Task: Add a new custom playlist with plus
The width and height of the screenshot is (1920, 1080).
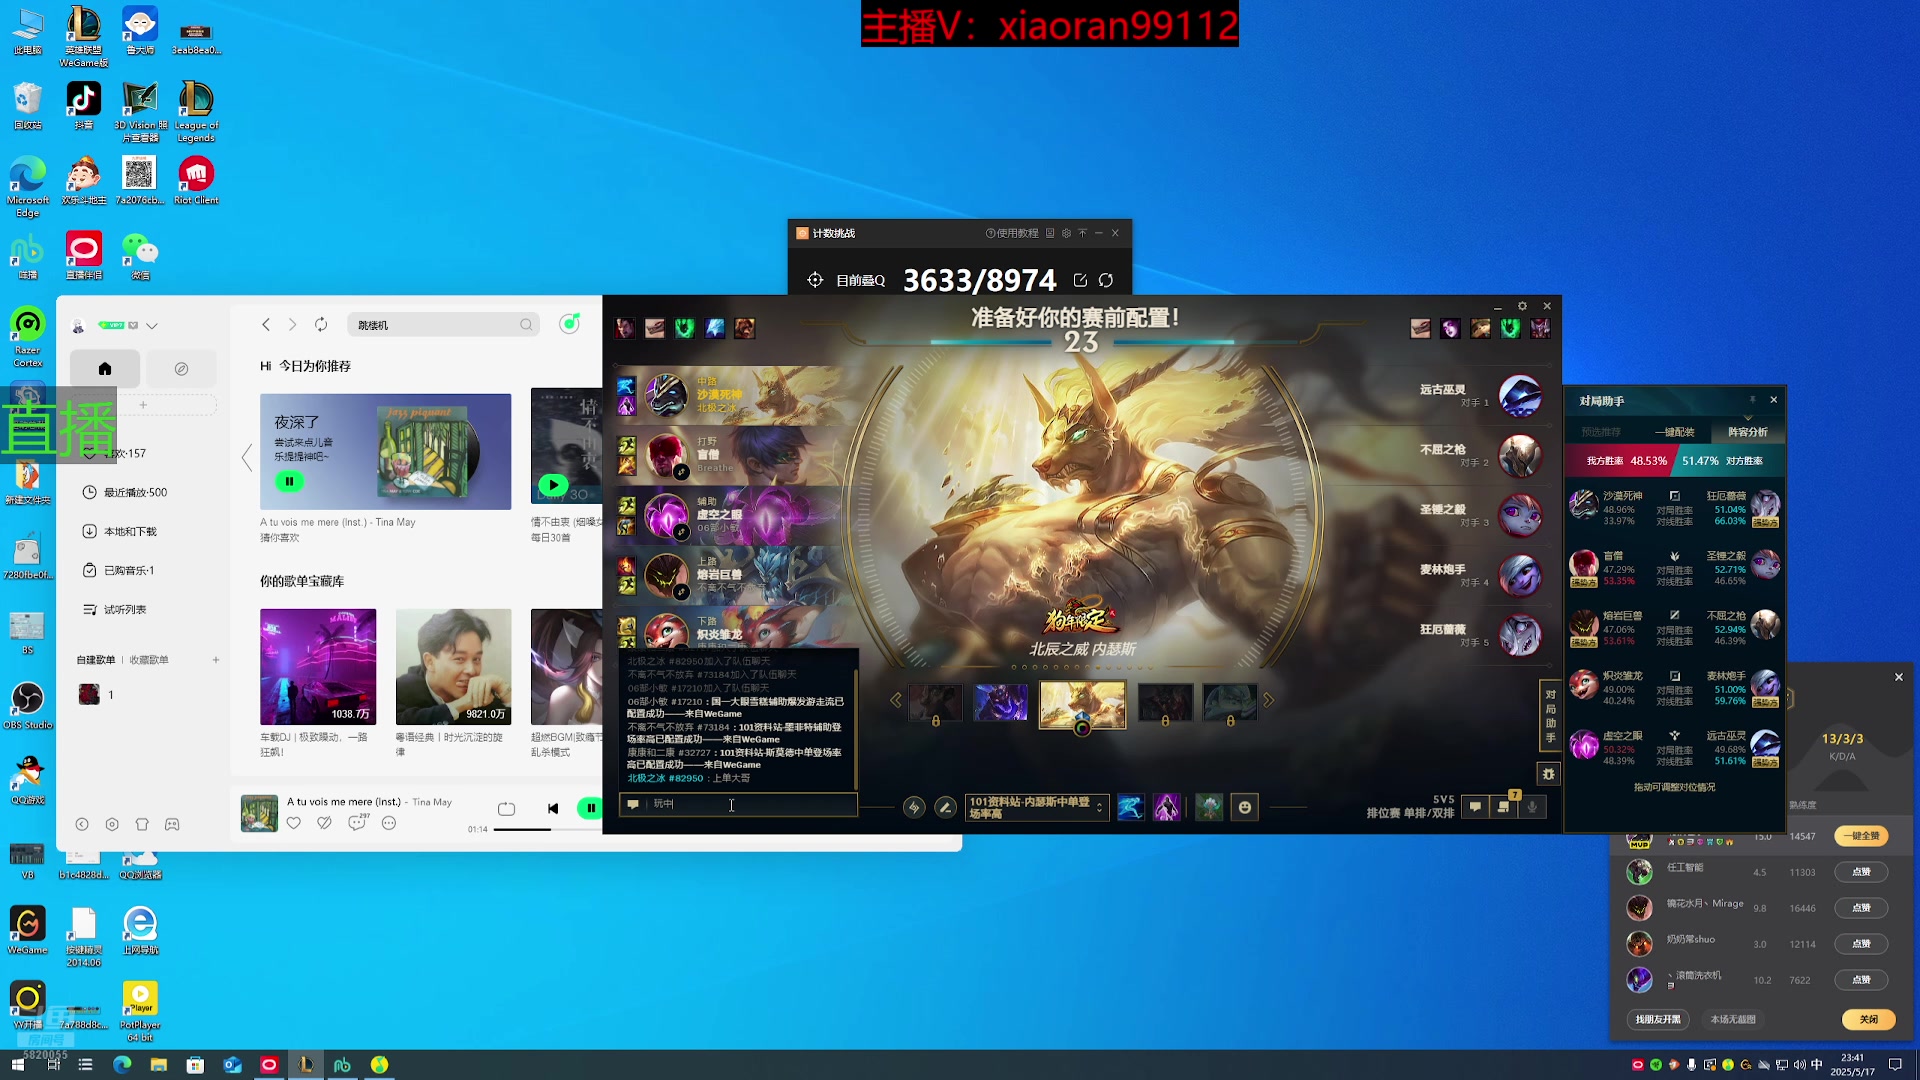Action: pyautogui.click(x=216, y=660)
